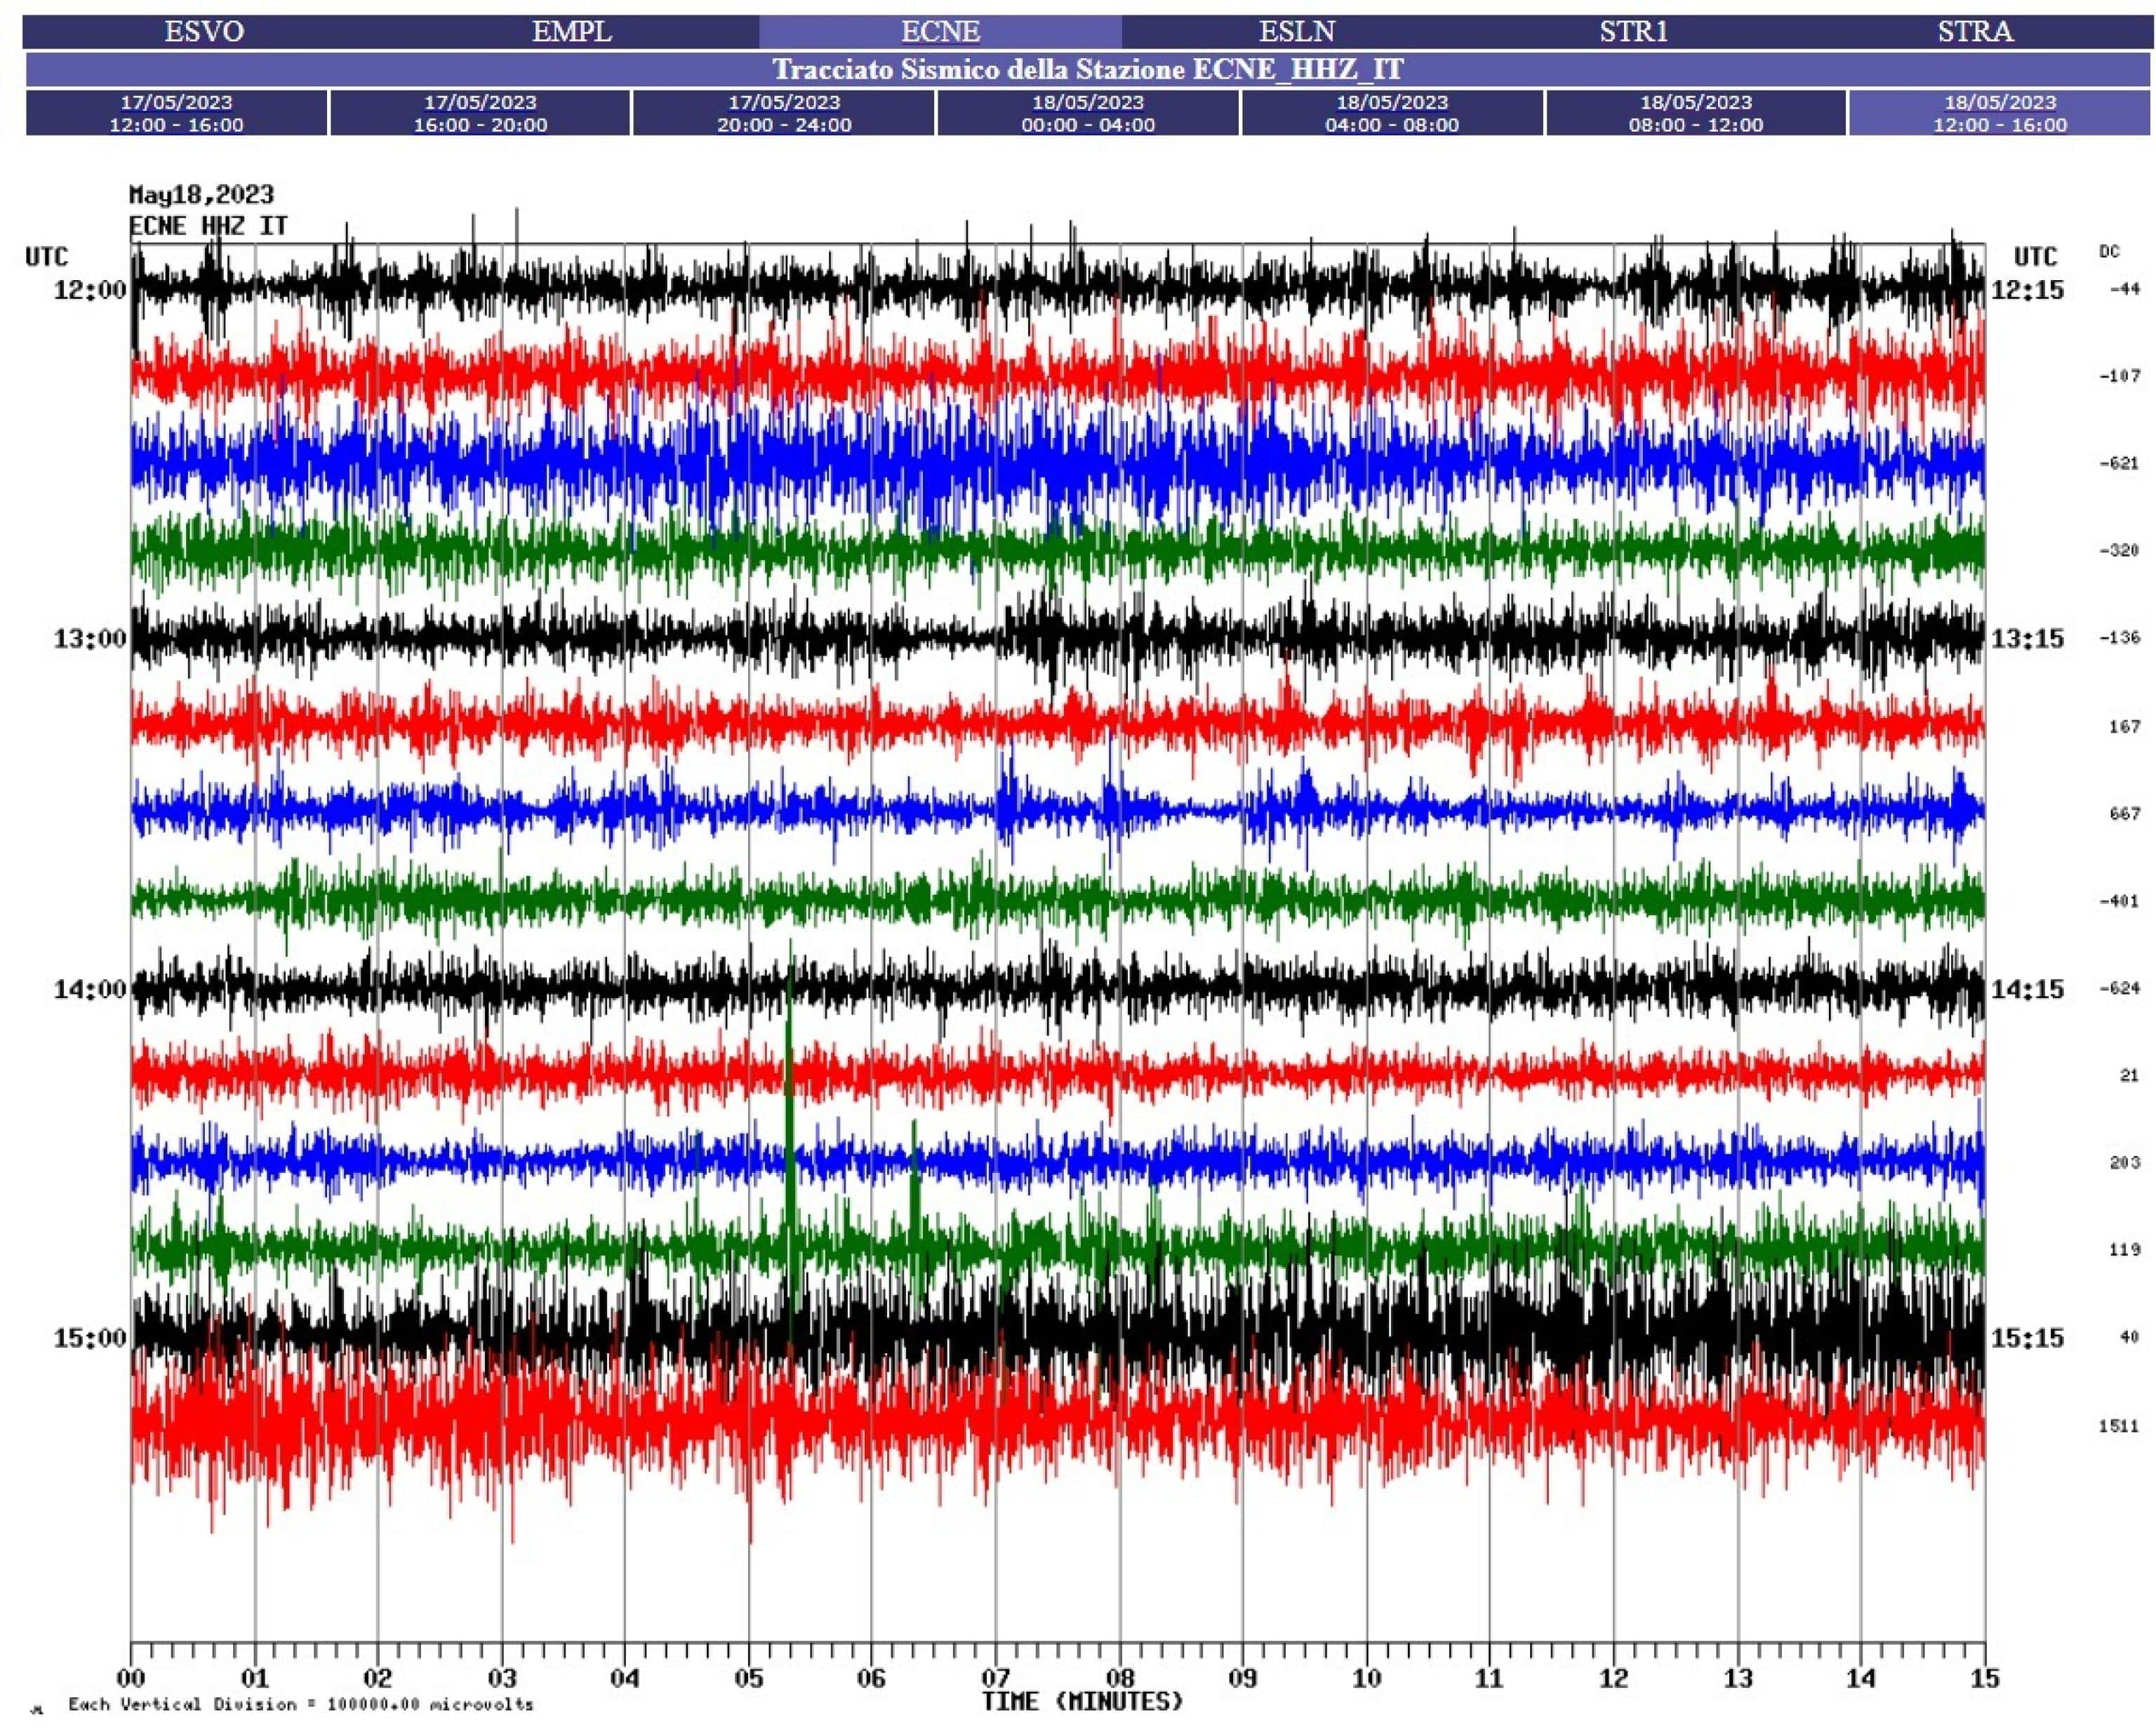This screenshot has height=1733, width=2156.
Task: Open the 17/05/2023 20:00 - 24:00 time range
Action: (x=784, y=113)
